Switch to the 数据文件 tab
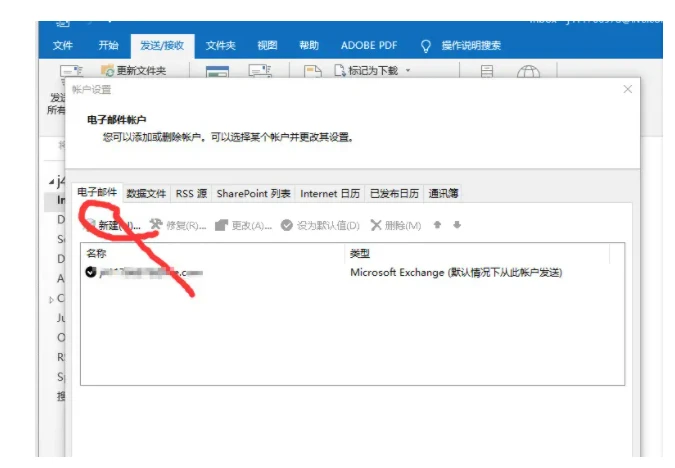 point(146,194)
